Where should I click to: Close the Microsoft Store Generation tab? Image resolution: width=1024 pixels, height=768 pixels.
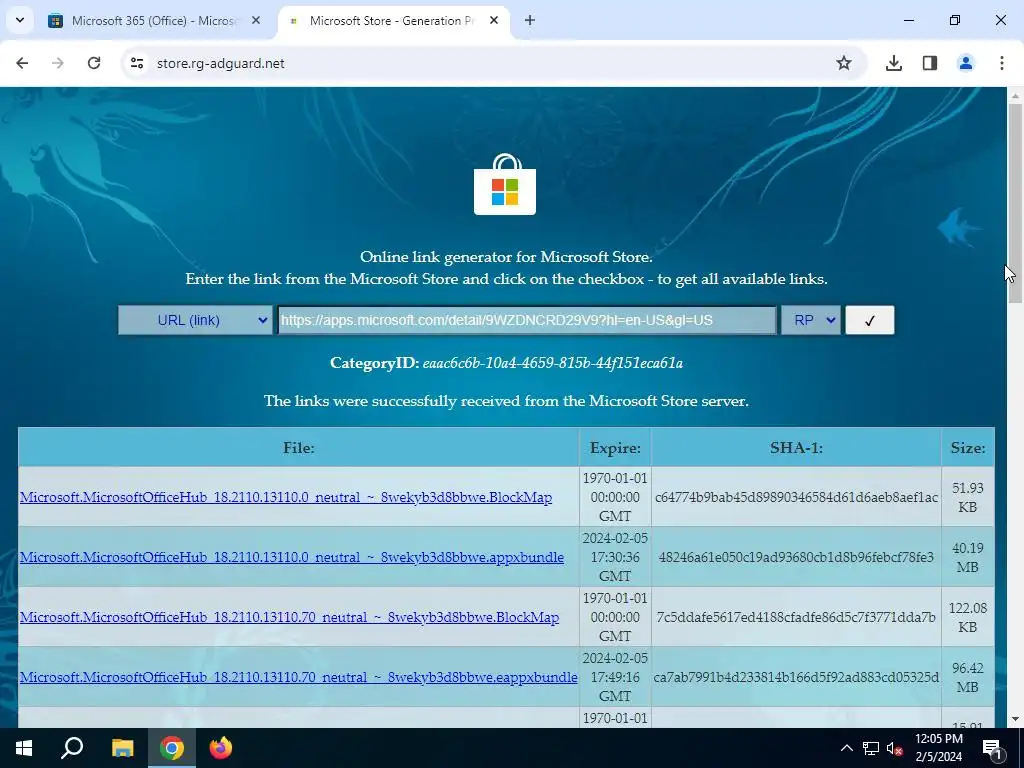click(494, 20)
